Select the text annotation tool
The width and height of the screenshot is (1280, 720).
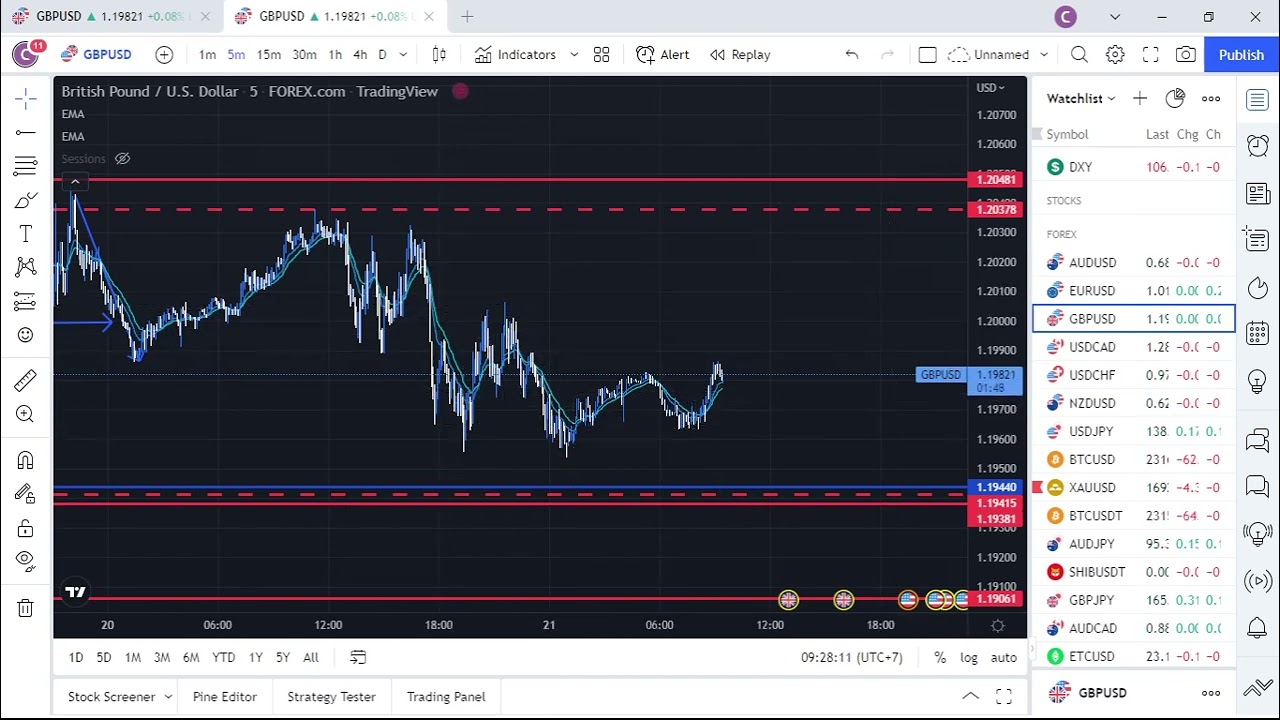26,234
